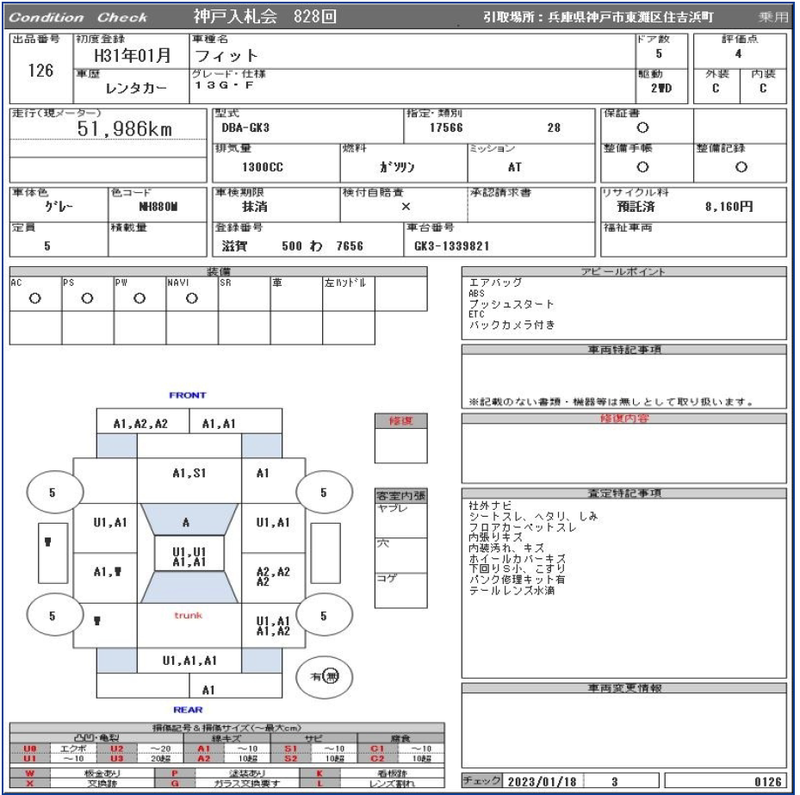
Task: Click the drive type 2WD
Action: [661, 88]
